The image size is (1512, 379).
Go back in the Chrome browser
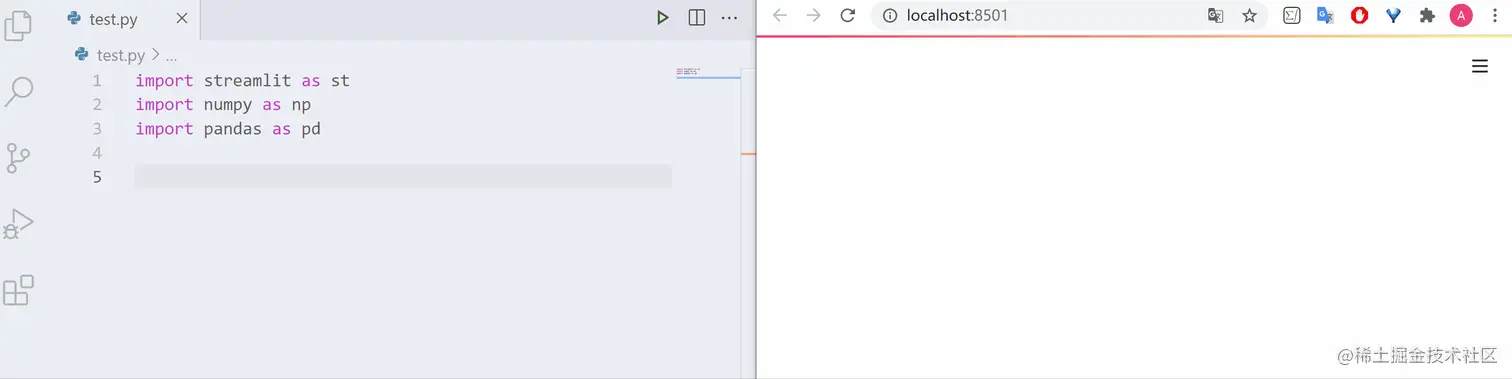(x=780, y=15)
